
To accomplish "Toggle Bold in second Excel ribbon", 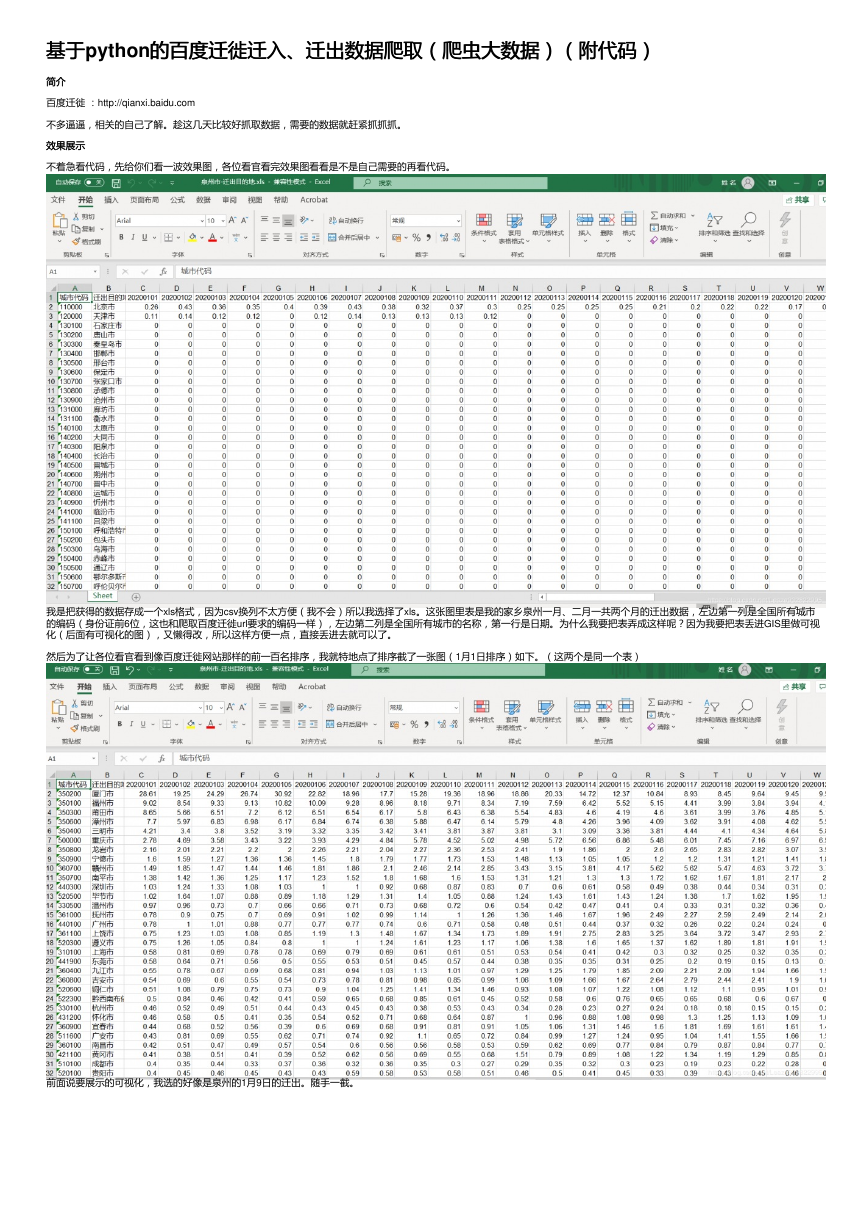I will tap(121, 724).
